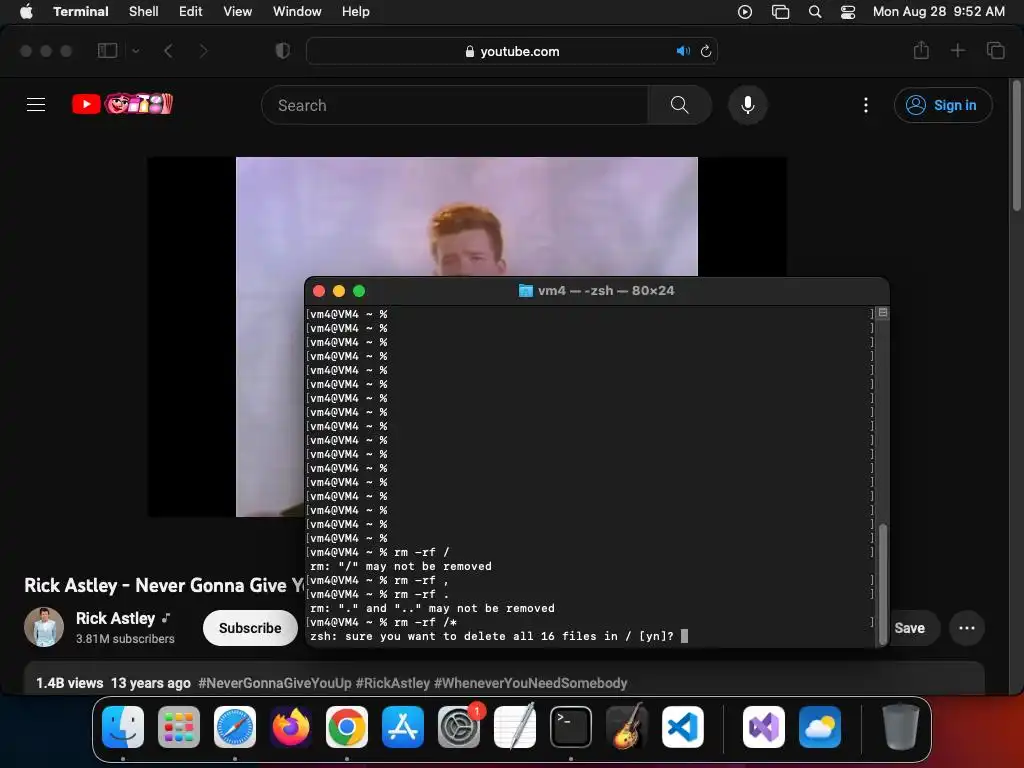Click the Now Playing menu bar icon

click(x=745, y=12)
